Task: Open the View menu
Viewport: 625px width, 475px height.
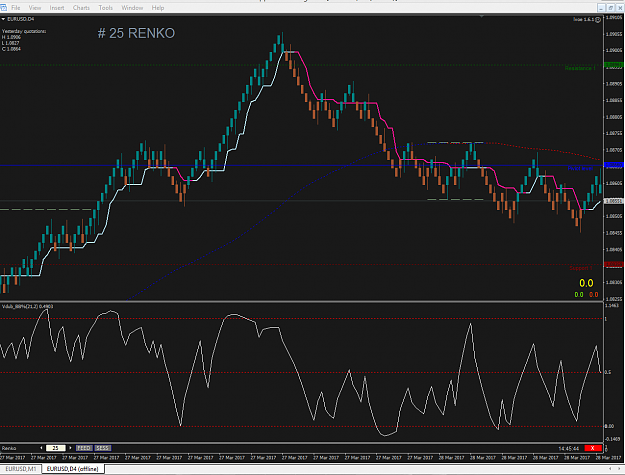Action: click(x=35, y=8)
